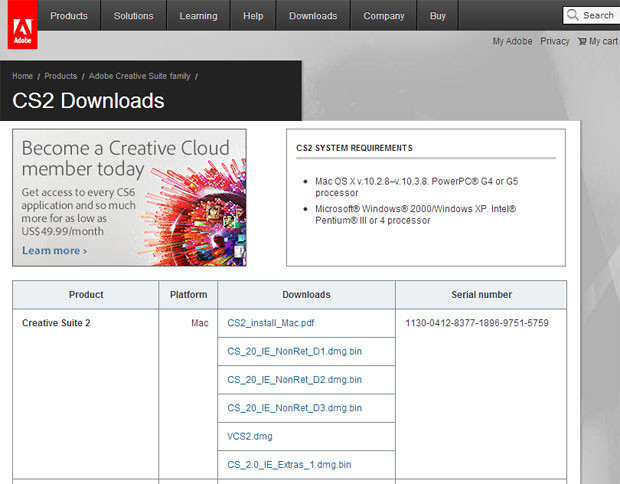The image size is (620, 484).
Task: Open the Buy menu
Action: point(438,15)
